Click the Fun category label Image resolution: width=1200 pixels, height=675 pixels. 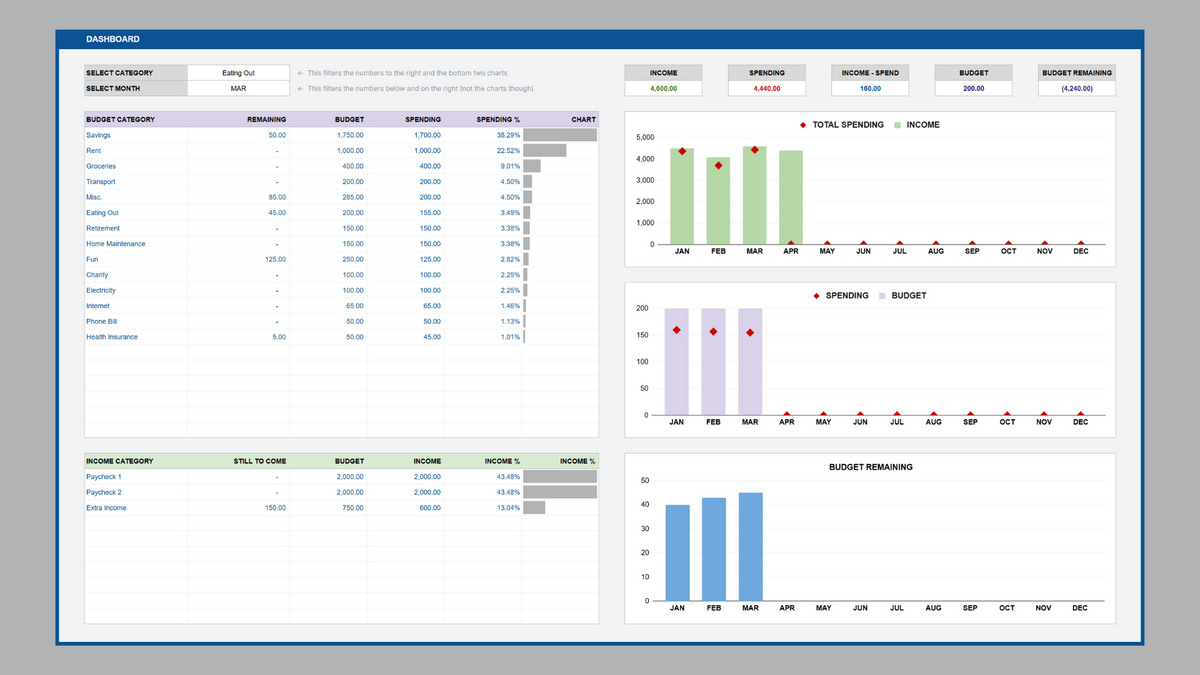(x=92, y=259)
